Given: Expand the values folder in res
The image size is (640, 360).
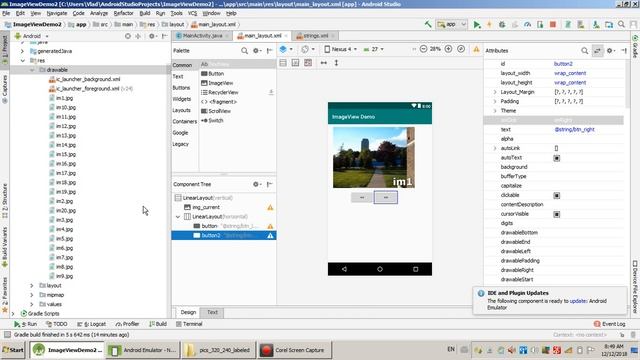Looking at the screenshot, I should point(32,304).
